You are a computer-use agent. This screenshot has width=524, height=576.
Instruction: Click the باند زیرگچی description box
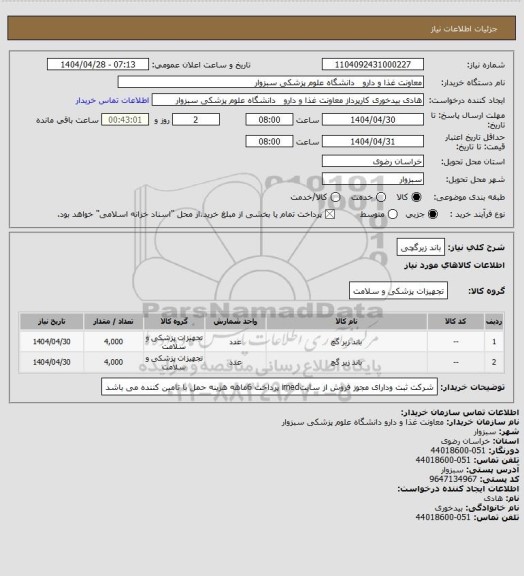click(421, 247)
